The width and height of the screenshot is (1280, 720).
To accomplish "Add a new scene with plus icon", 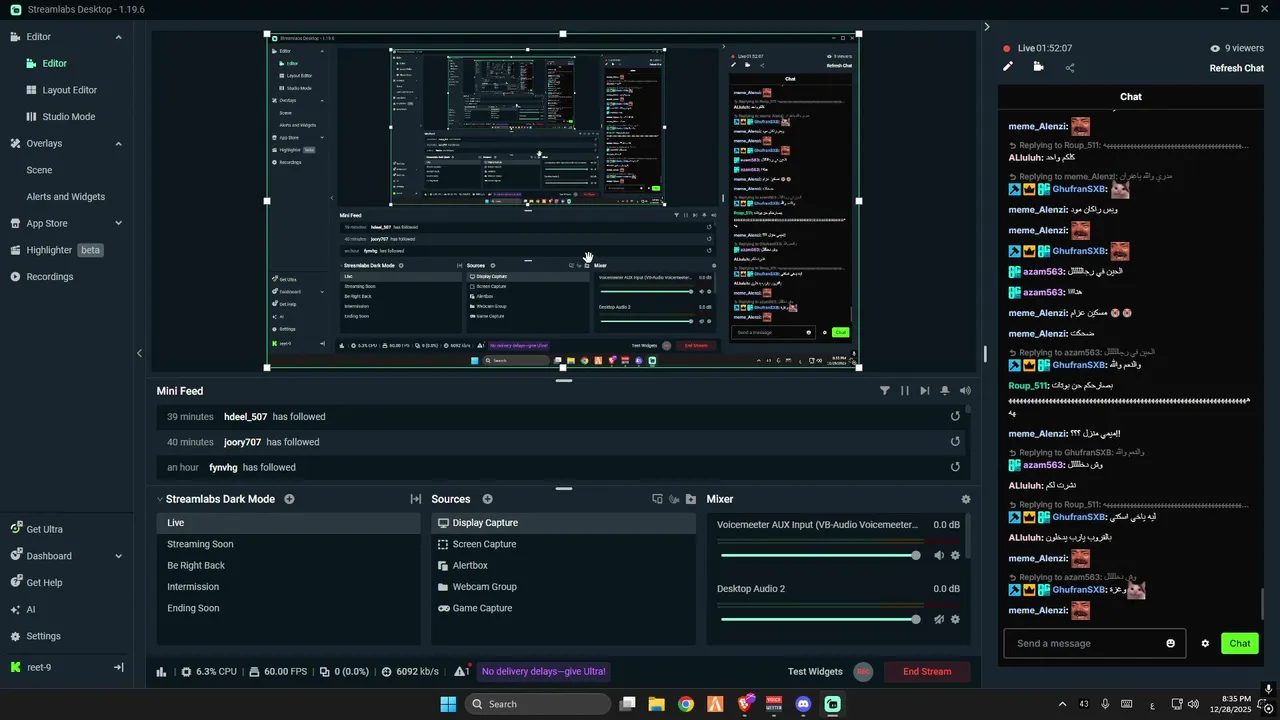I will click(x=289, y=499).
